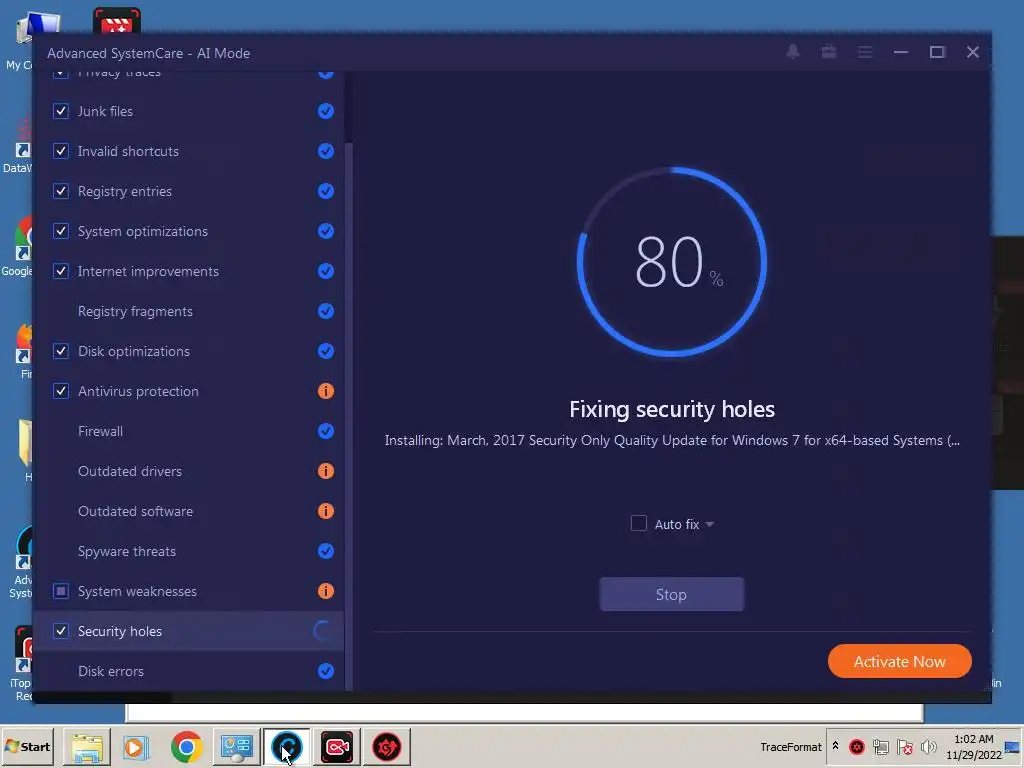Select the Disk errors list item
The height and width of the screenshot is (768, 1024).
(x=189, y=671)
